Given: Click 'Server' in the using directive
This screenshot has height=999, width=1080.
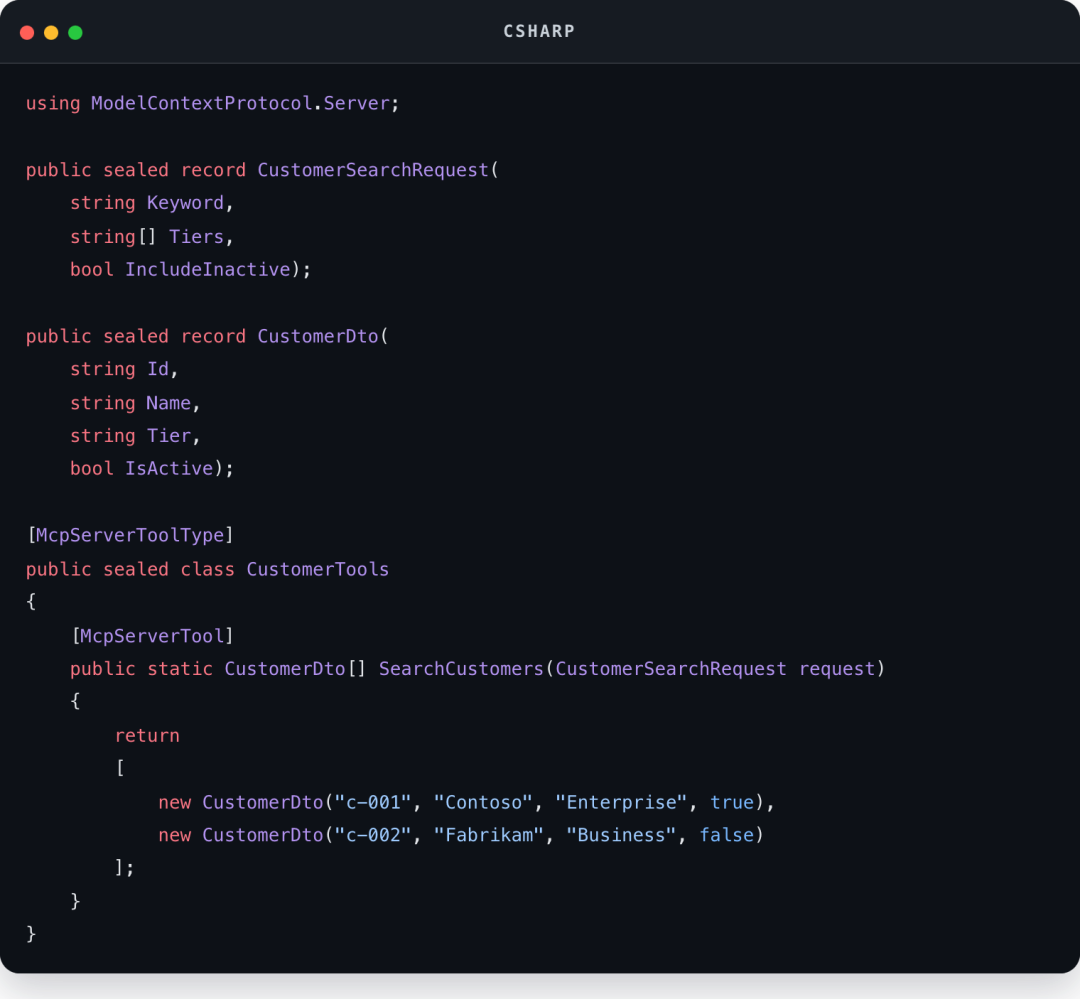Looking at the screenshot, I should [357, 103].
